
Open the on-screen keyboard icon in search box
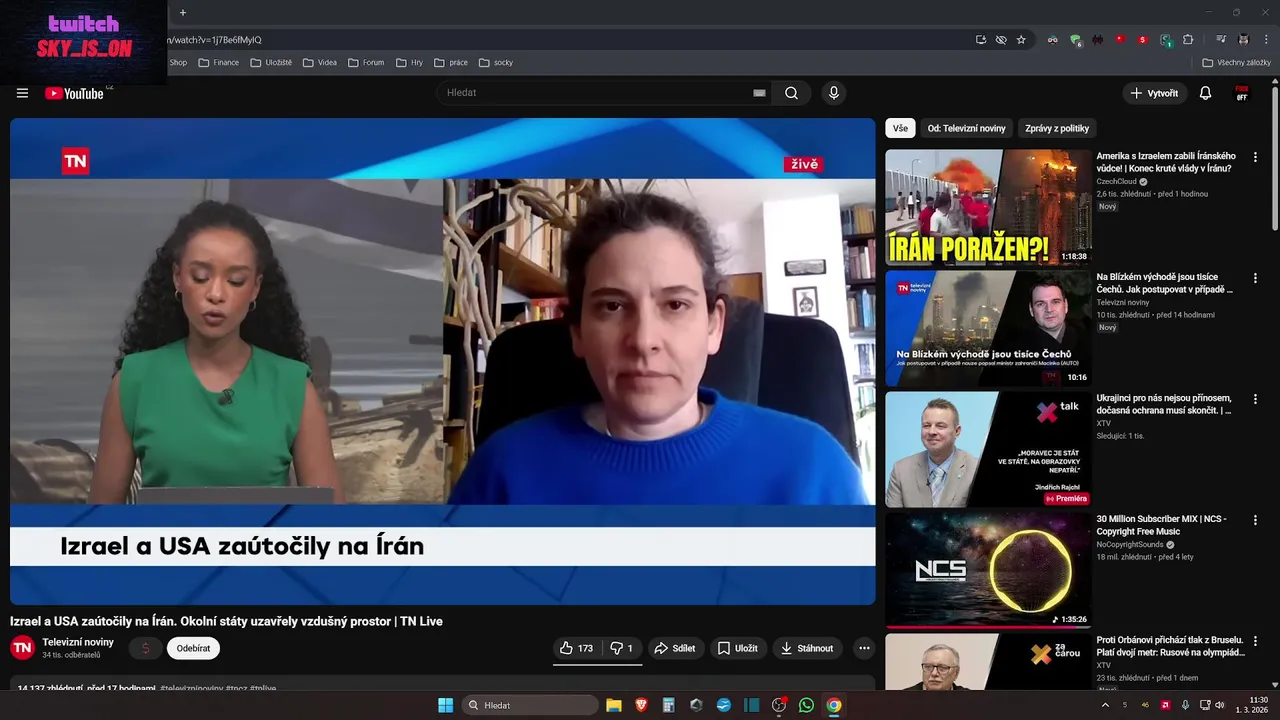pos(759,93)
